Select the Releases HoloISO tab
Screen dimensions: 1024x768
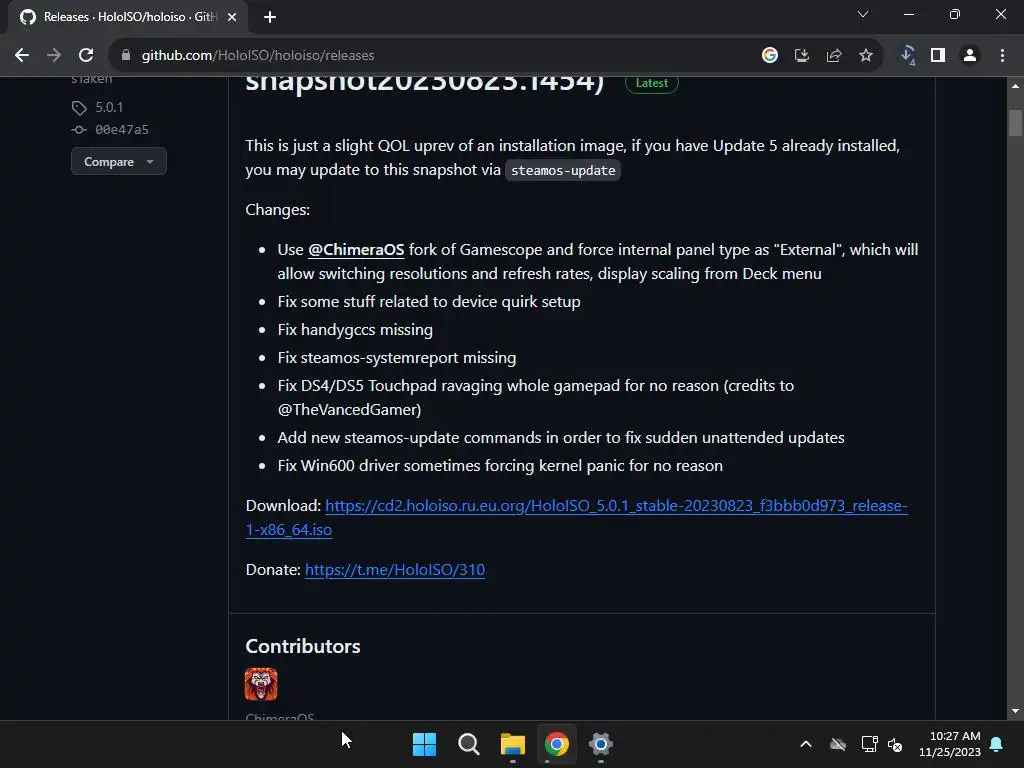pyautogui.click(x=127, y=17)
